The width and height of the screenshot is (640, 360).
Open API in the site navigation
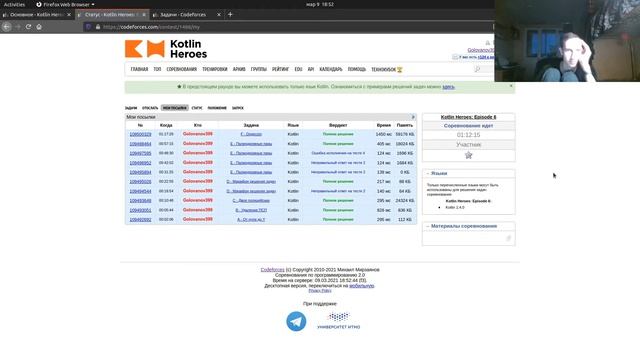pos(311,69)
